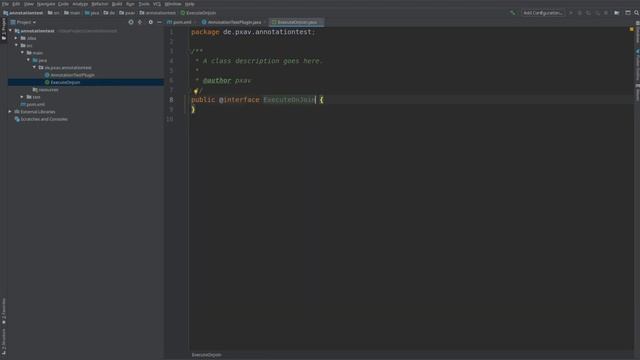Open the Edit menu
The height and width of the screenshot is (360, 640).
click(16, 4)
